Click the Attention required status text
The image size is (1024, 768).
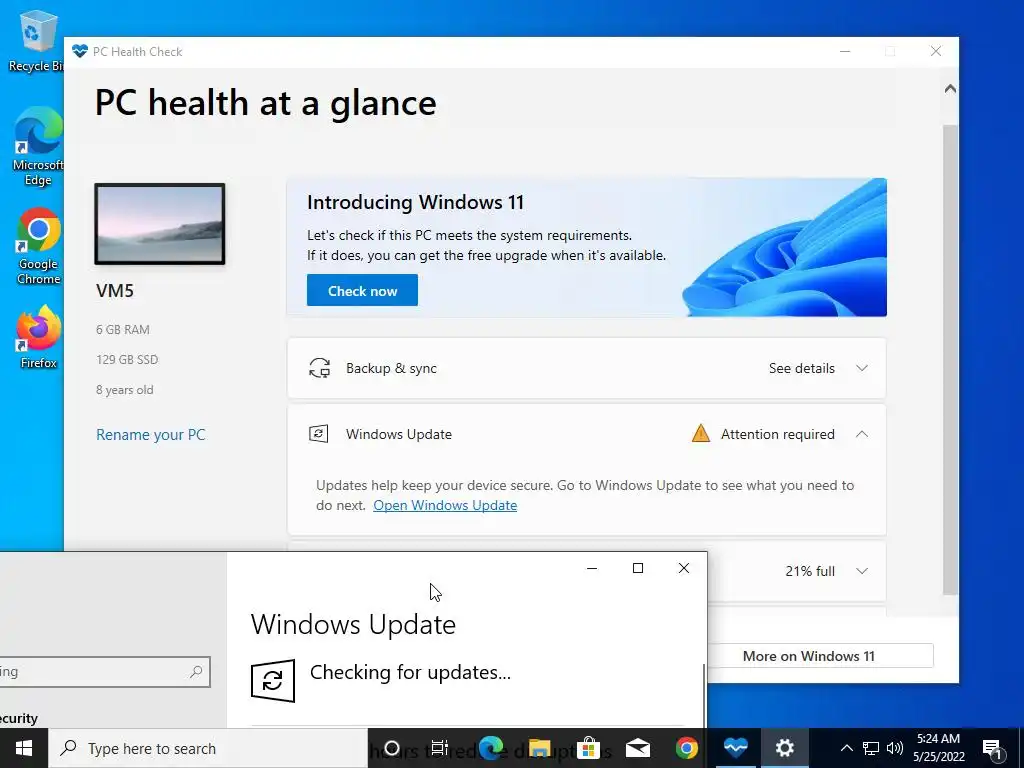[777, 434]
